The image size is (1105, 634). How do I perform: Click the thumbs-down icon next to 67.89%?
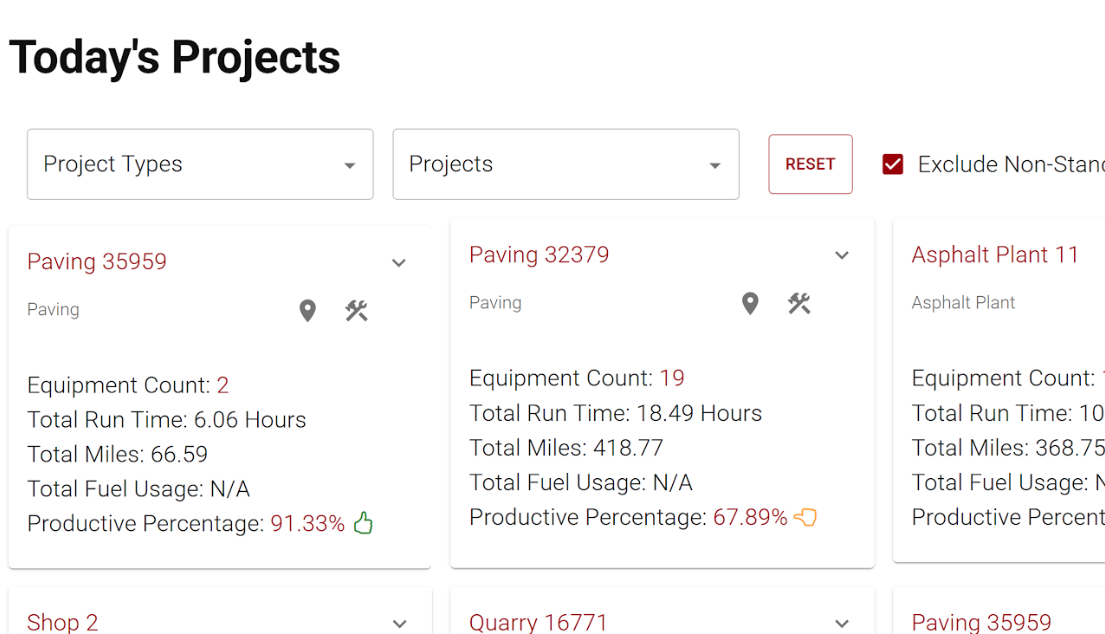[x=806, y=517]
